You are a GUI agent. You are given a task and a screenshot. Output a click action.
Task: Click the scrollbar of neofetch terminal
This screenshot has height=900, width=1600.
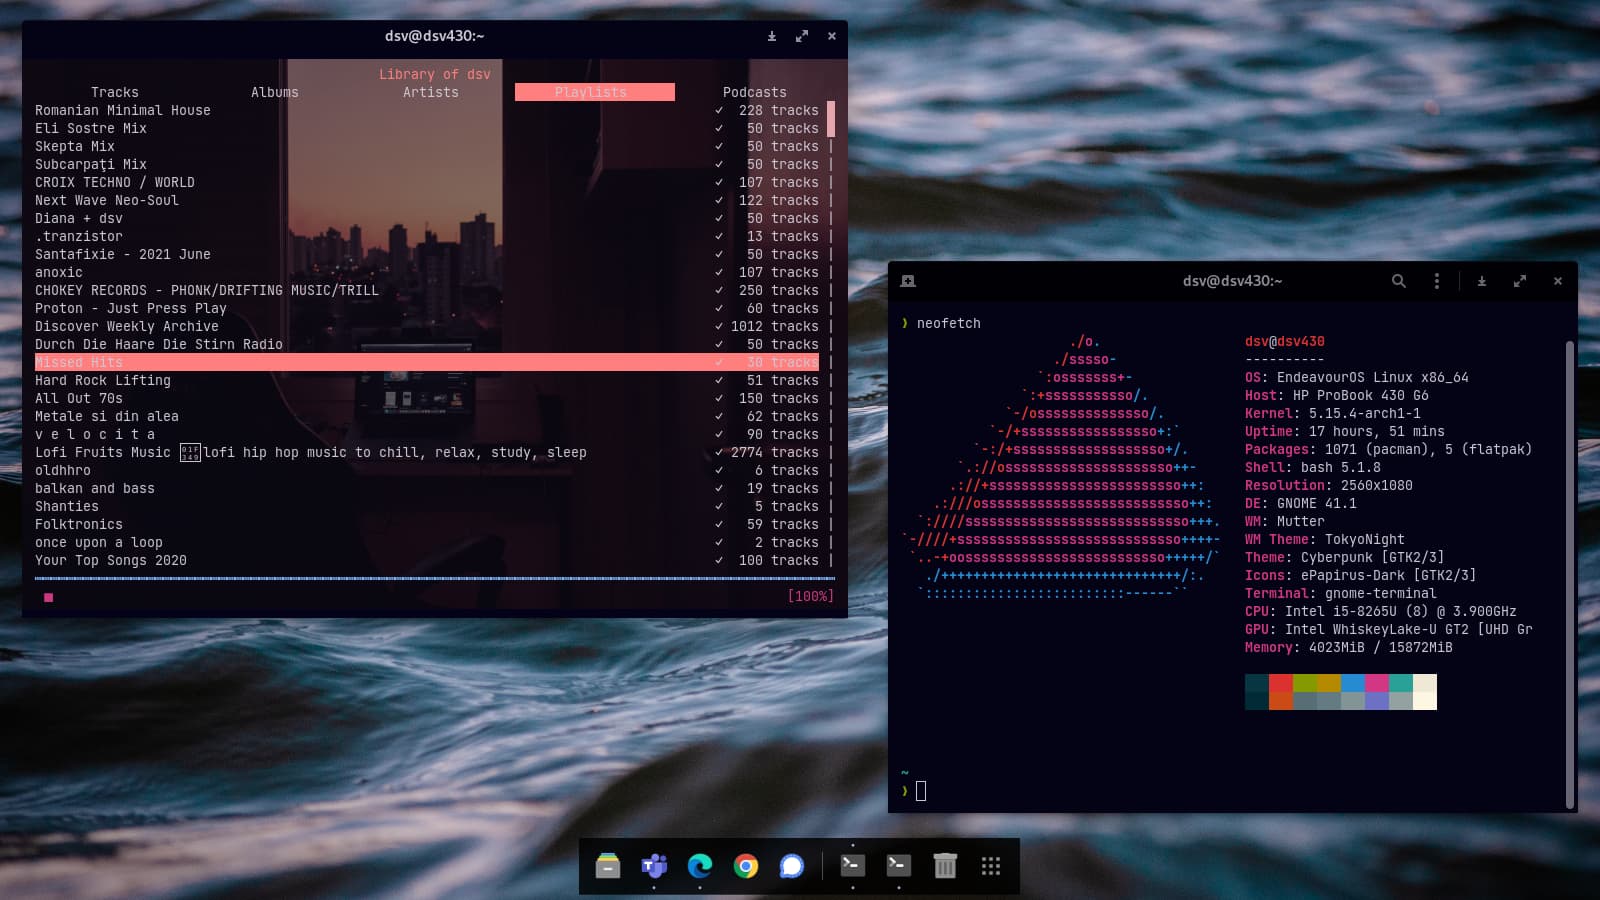tap(1570, 574)
